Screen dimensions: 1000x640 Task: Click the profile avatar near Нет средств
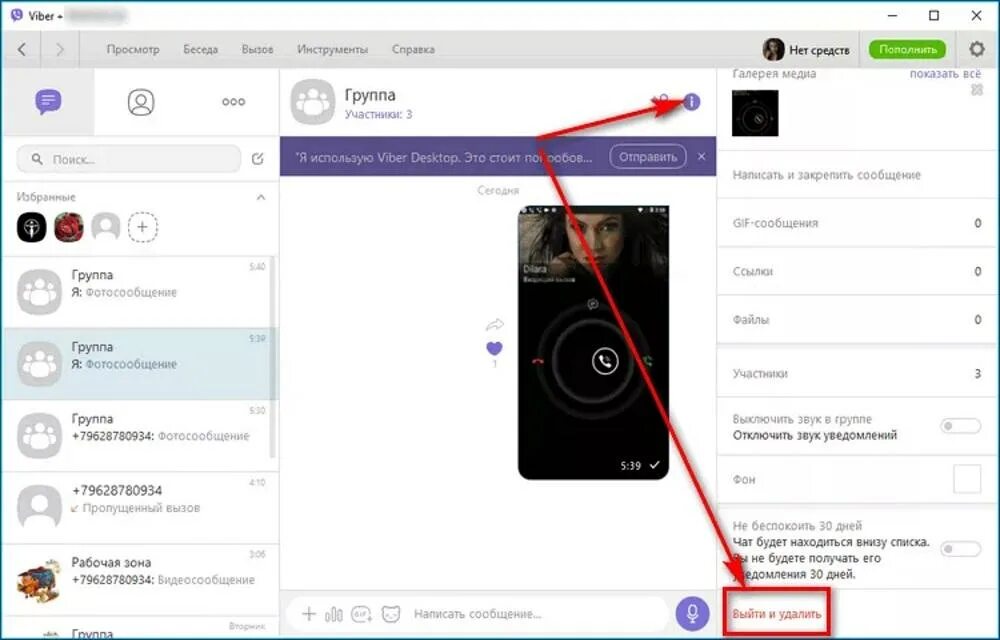coord(773,49)
